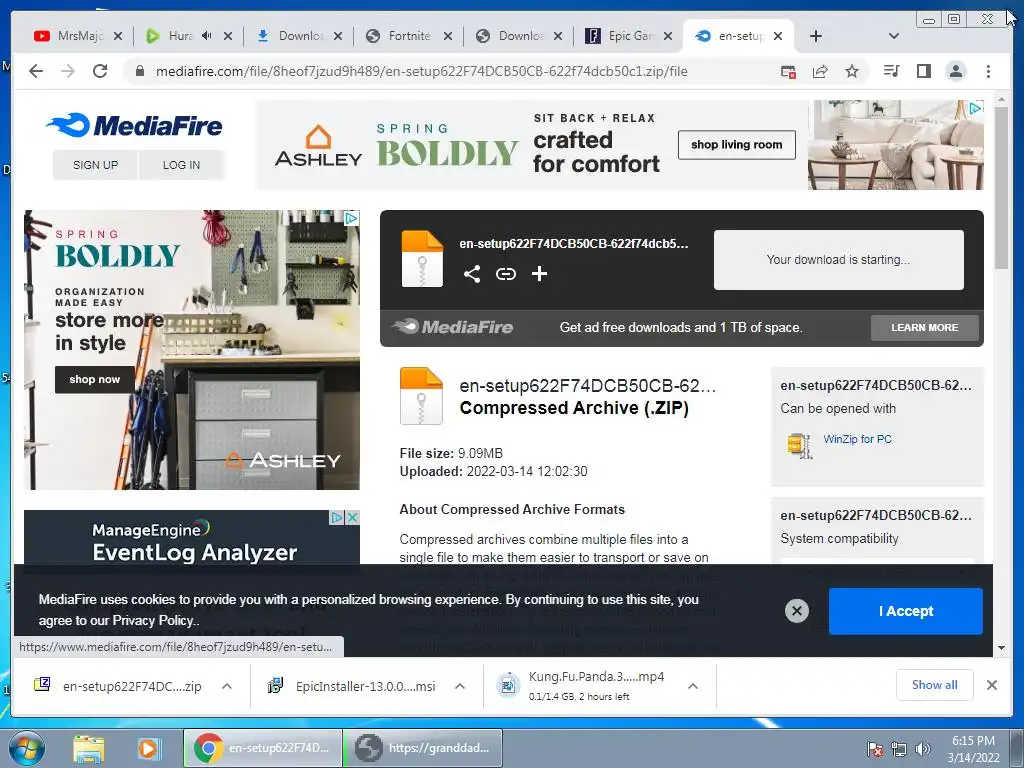Switch to the Downloads tab with arrow icon
1024x768 pixels.
click(291, 36)
